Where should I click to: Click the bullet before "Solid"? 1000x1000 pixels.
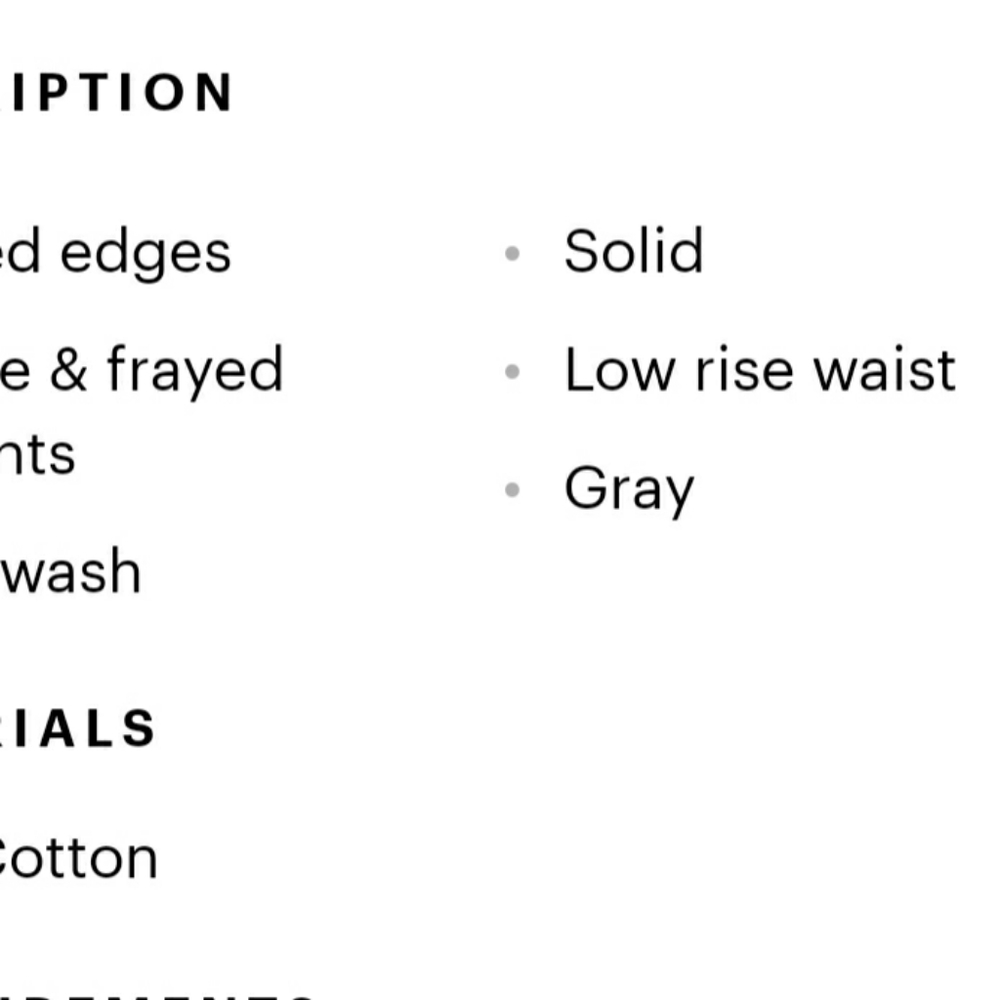(513, 253)
